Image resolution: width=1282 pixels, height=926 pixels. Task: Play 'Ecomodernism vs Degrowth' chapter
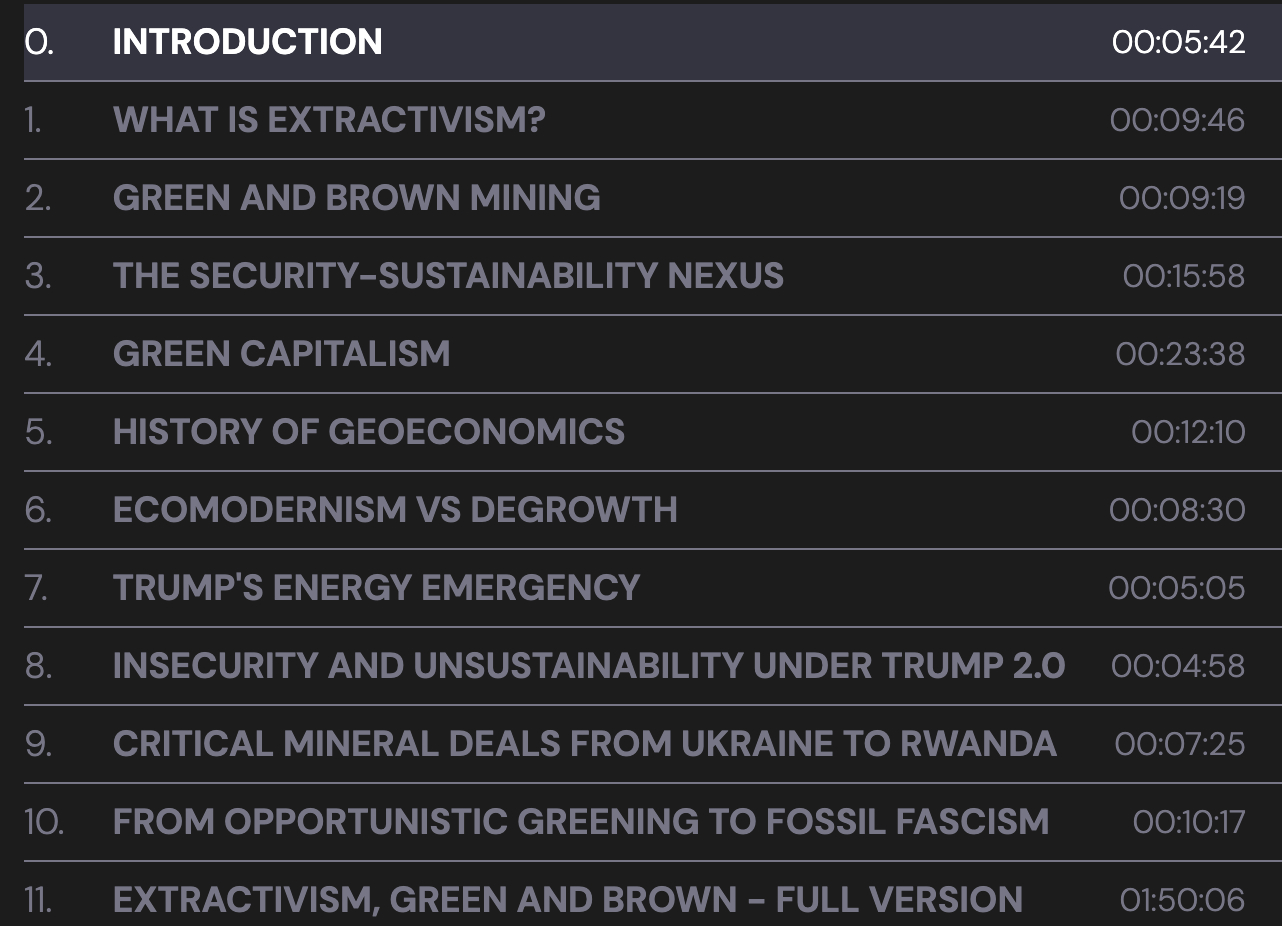pyautogui.click(x=395, y=510)
